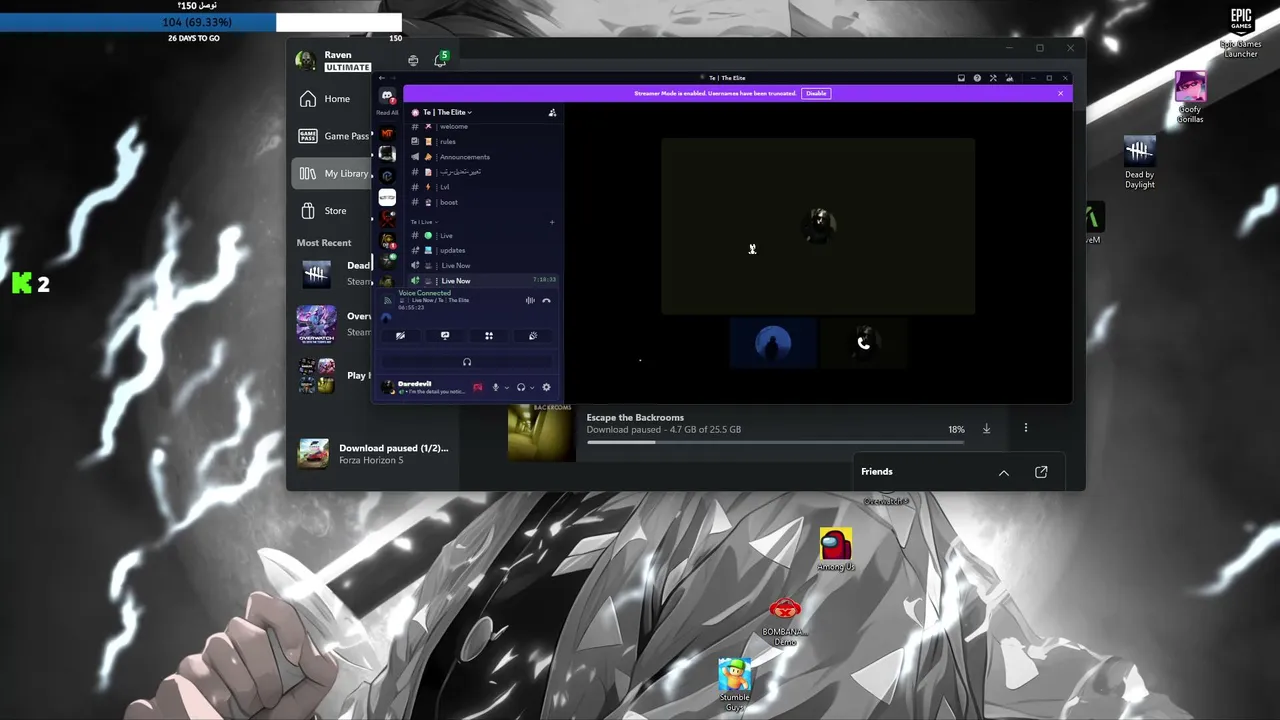This screenshot has height=720, width=1280.
Task: Open Dead by Daylight in Most Recent
Action: [x=334, y=273]
